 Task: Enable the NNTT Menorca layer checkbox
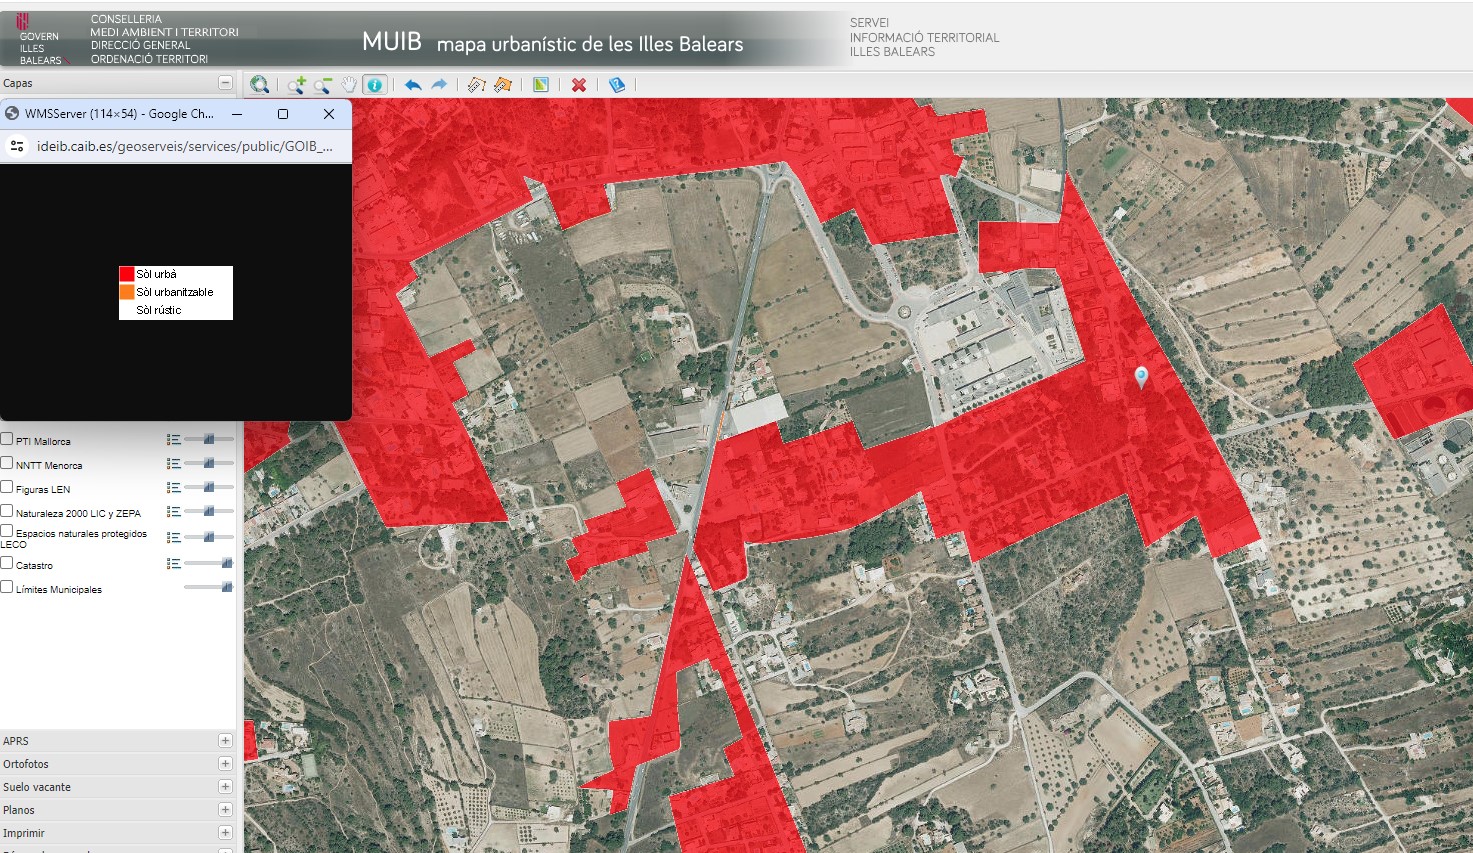click(7, 463)
